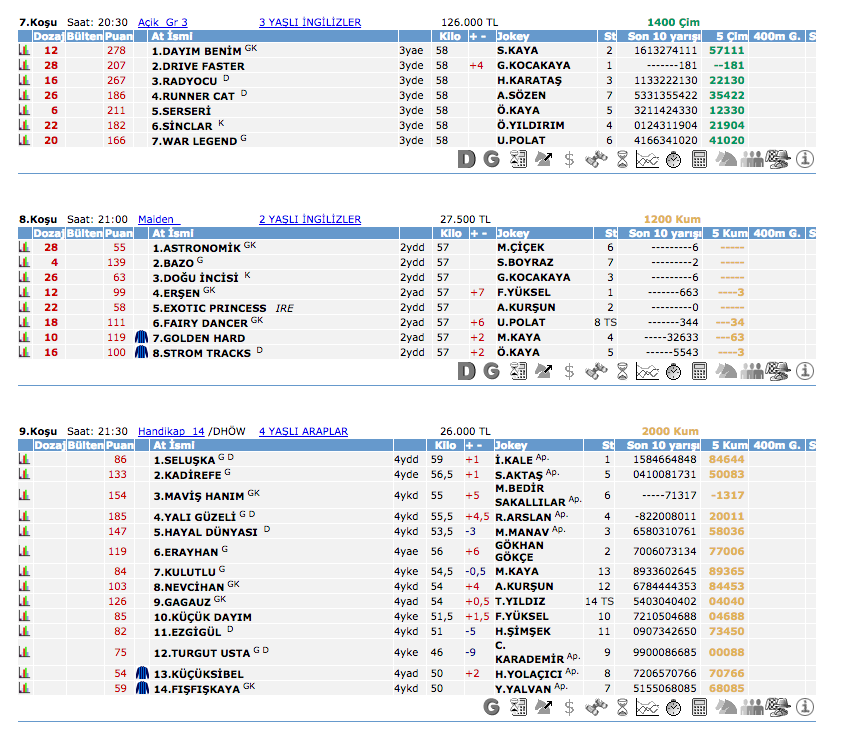Click the people group icon under race 7
Image resolution: width=853 pixels, height=741 pixels.
tap(752, 158)
